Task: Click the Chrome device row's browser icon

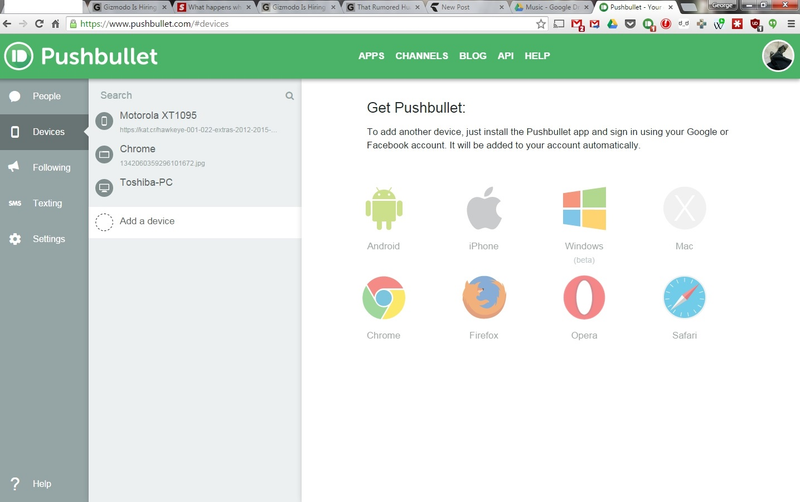Action: pyautogui.click(x=104, y=155)
